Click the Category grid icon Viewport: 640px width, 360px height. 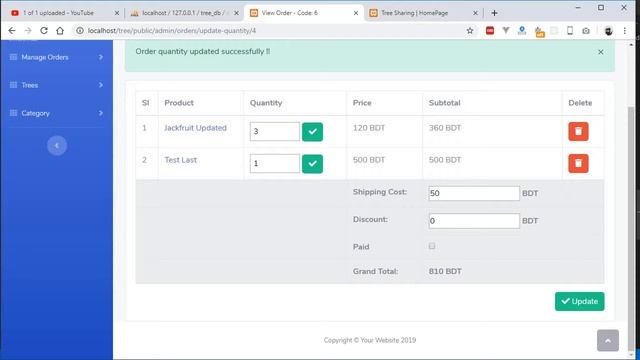13,113
